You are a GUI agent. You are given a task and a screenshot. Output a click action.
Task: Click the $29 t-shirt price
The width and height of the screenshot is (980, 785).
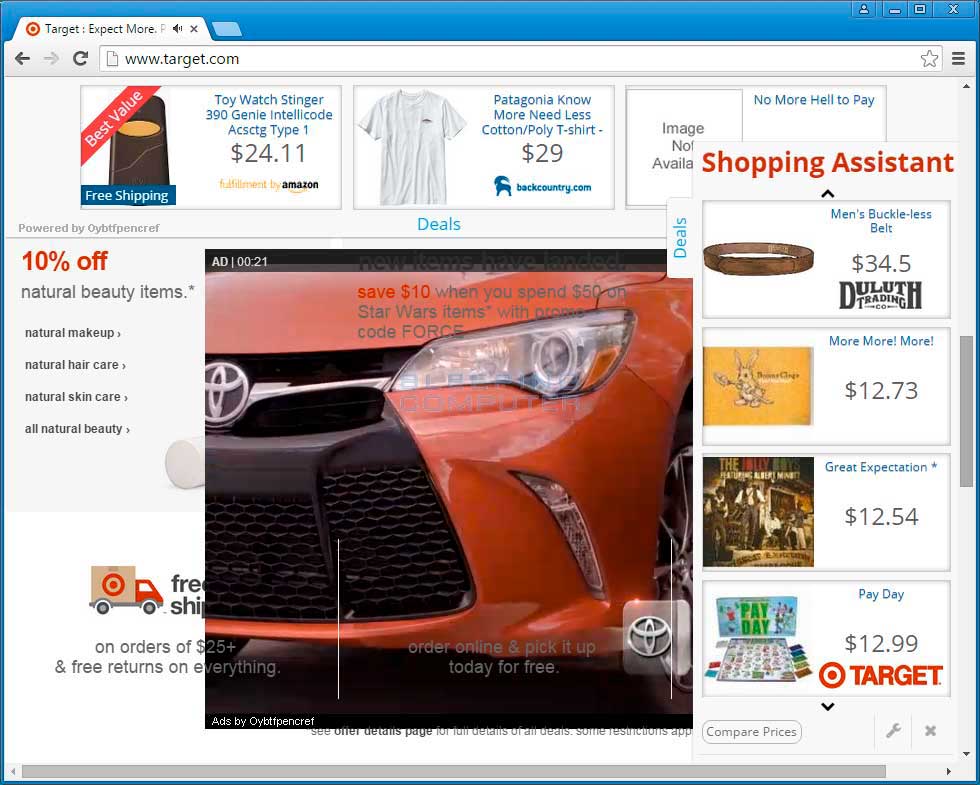click(x=542, y=153)
